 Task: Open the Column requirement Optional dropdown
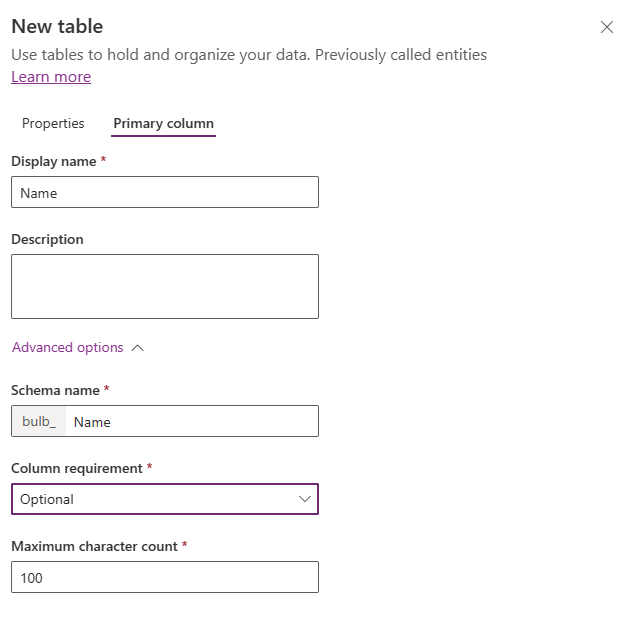(x=165, y=499)
